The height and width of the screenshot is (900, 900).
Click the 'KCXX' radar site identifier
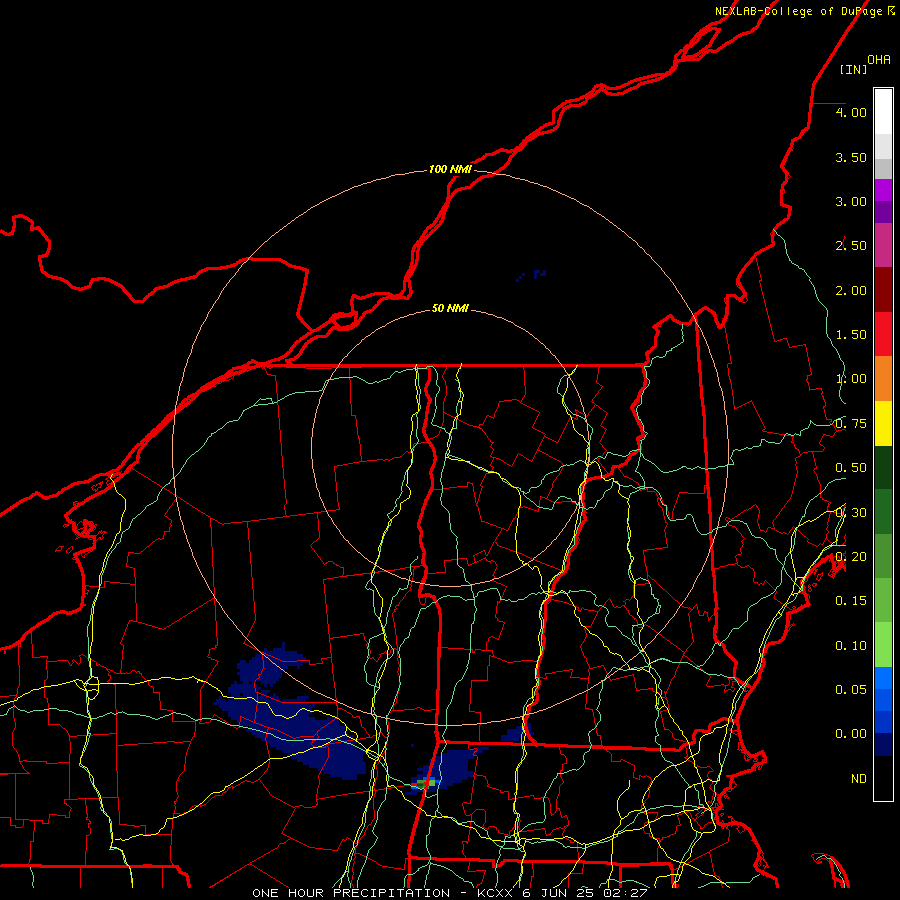(x=494, y=893)
